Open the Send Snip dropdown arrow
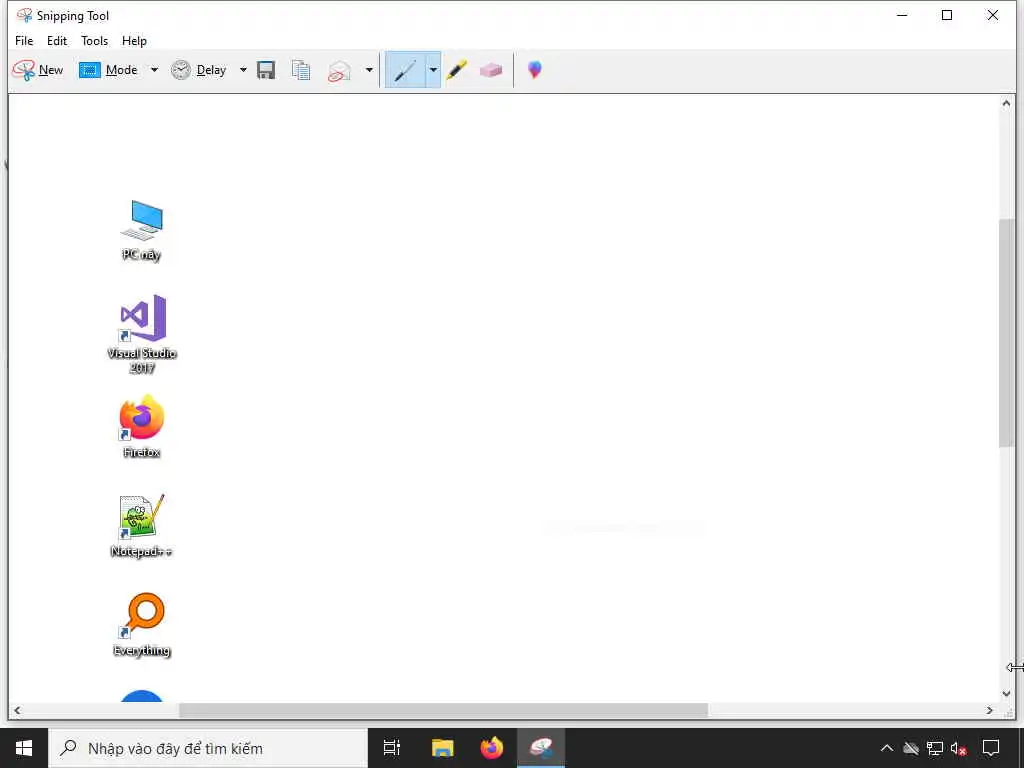Image resolution: width=1024 pixels, height=768 pixels. (369, 70)
